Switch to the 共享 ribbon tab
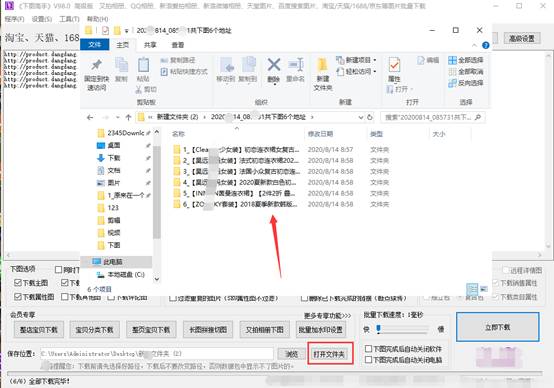The height and width of the screenshot is (388, 554). point(150,45)
